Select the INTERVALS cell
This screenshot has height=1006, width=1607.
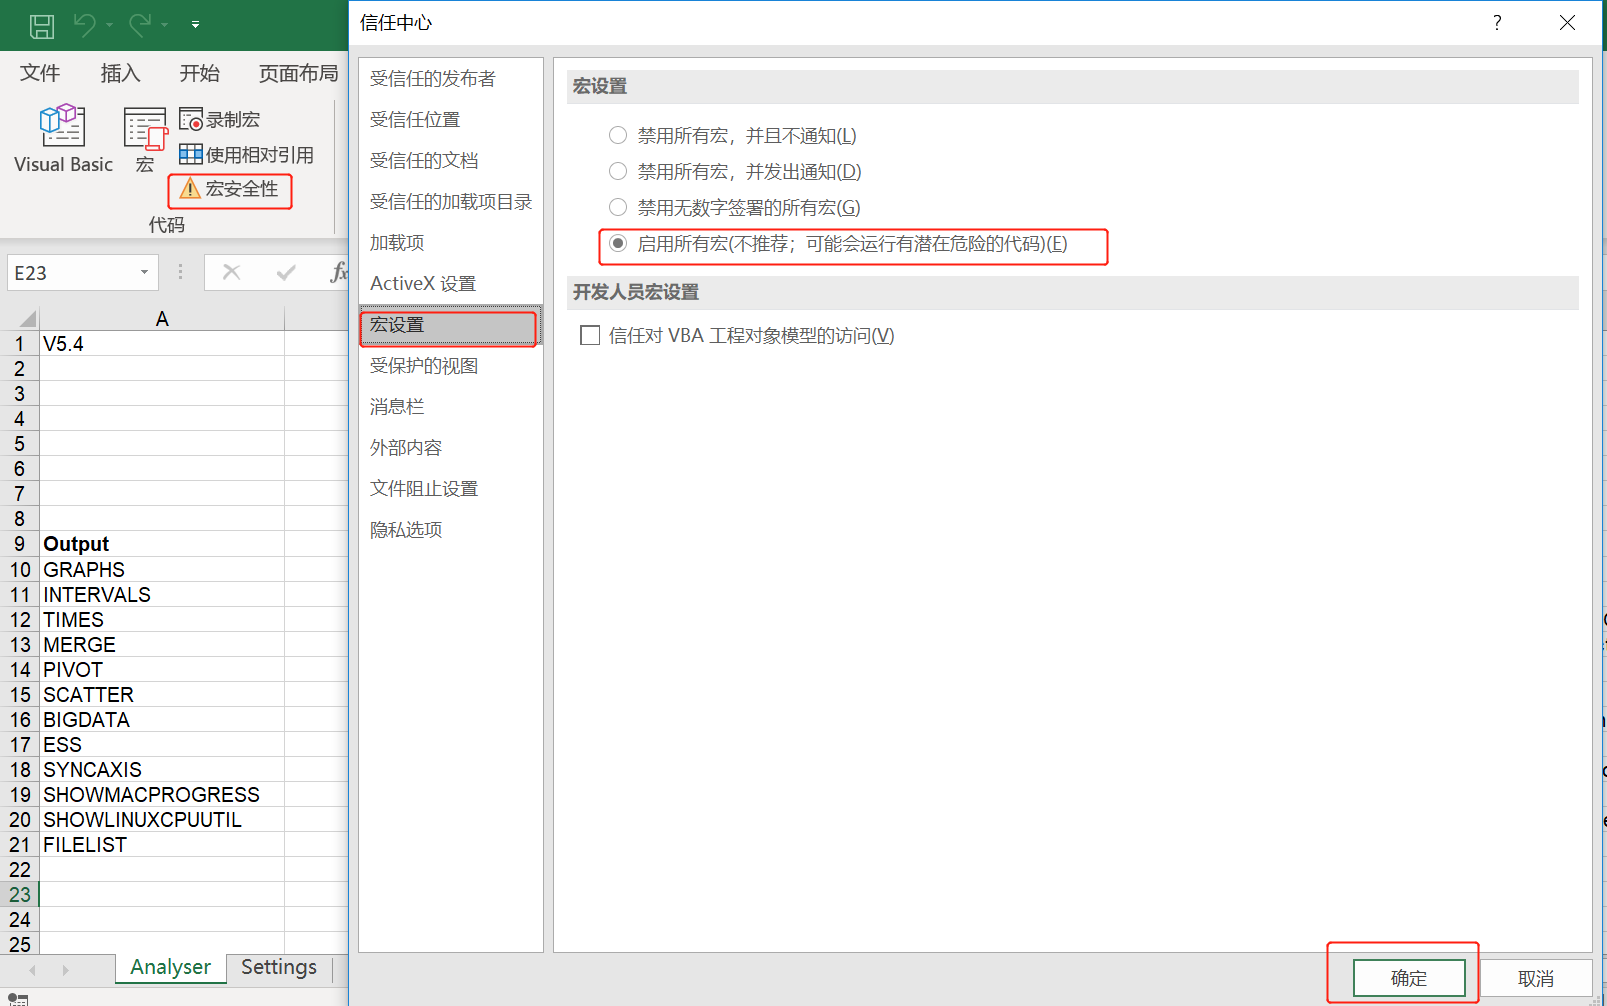[x=162, y=594]
